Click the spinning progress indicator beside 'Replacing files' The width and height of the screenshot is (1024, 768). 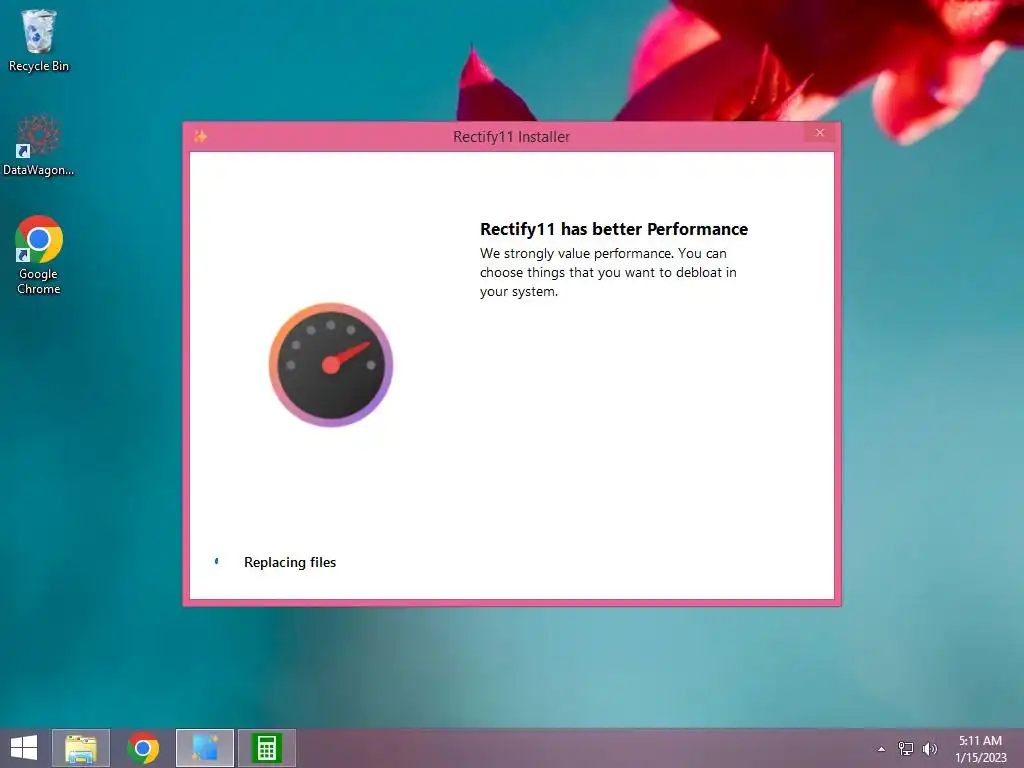tap(217, 561)
